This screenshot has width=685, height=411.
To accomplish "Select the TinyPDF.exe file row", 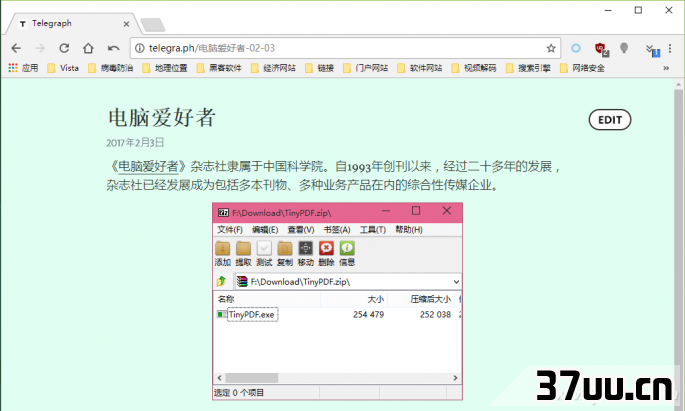I will (337, 314).
